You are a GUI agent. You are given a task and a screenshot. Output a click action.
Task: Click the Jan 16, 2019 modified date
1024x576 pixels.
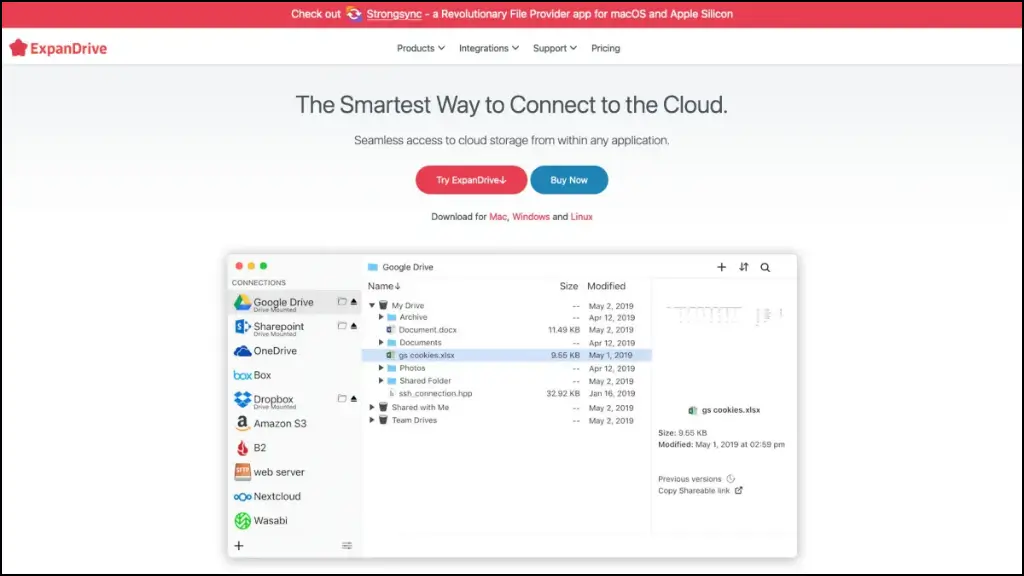point(611,394)
